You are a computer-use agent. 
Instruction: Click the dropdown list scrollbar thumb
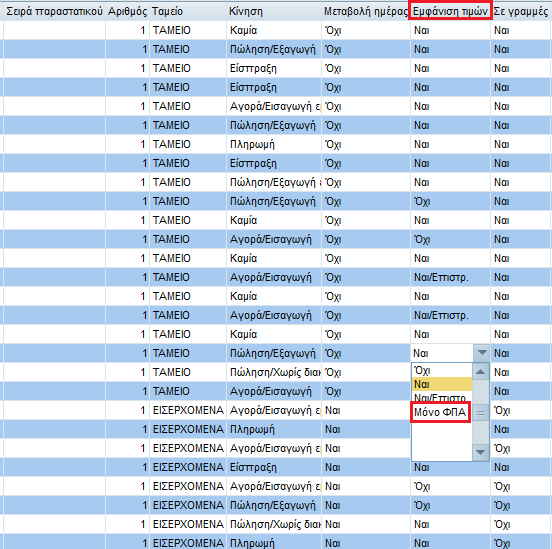coord(481,412)
